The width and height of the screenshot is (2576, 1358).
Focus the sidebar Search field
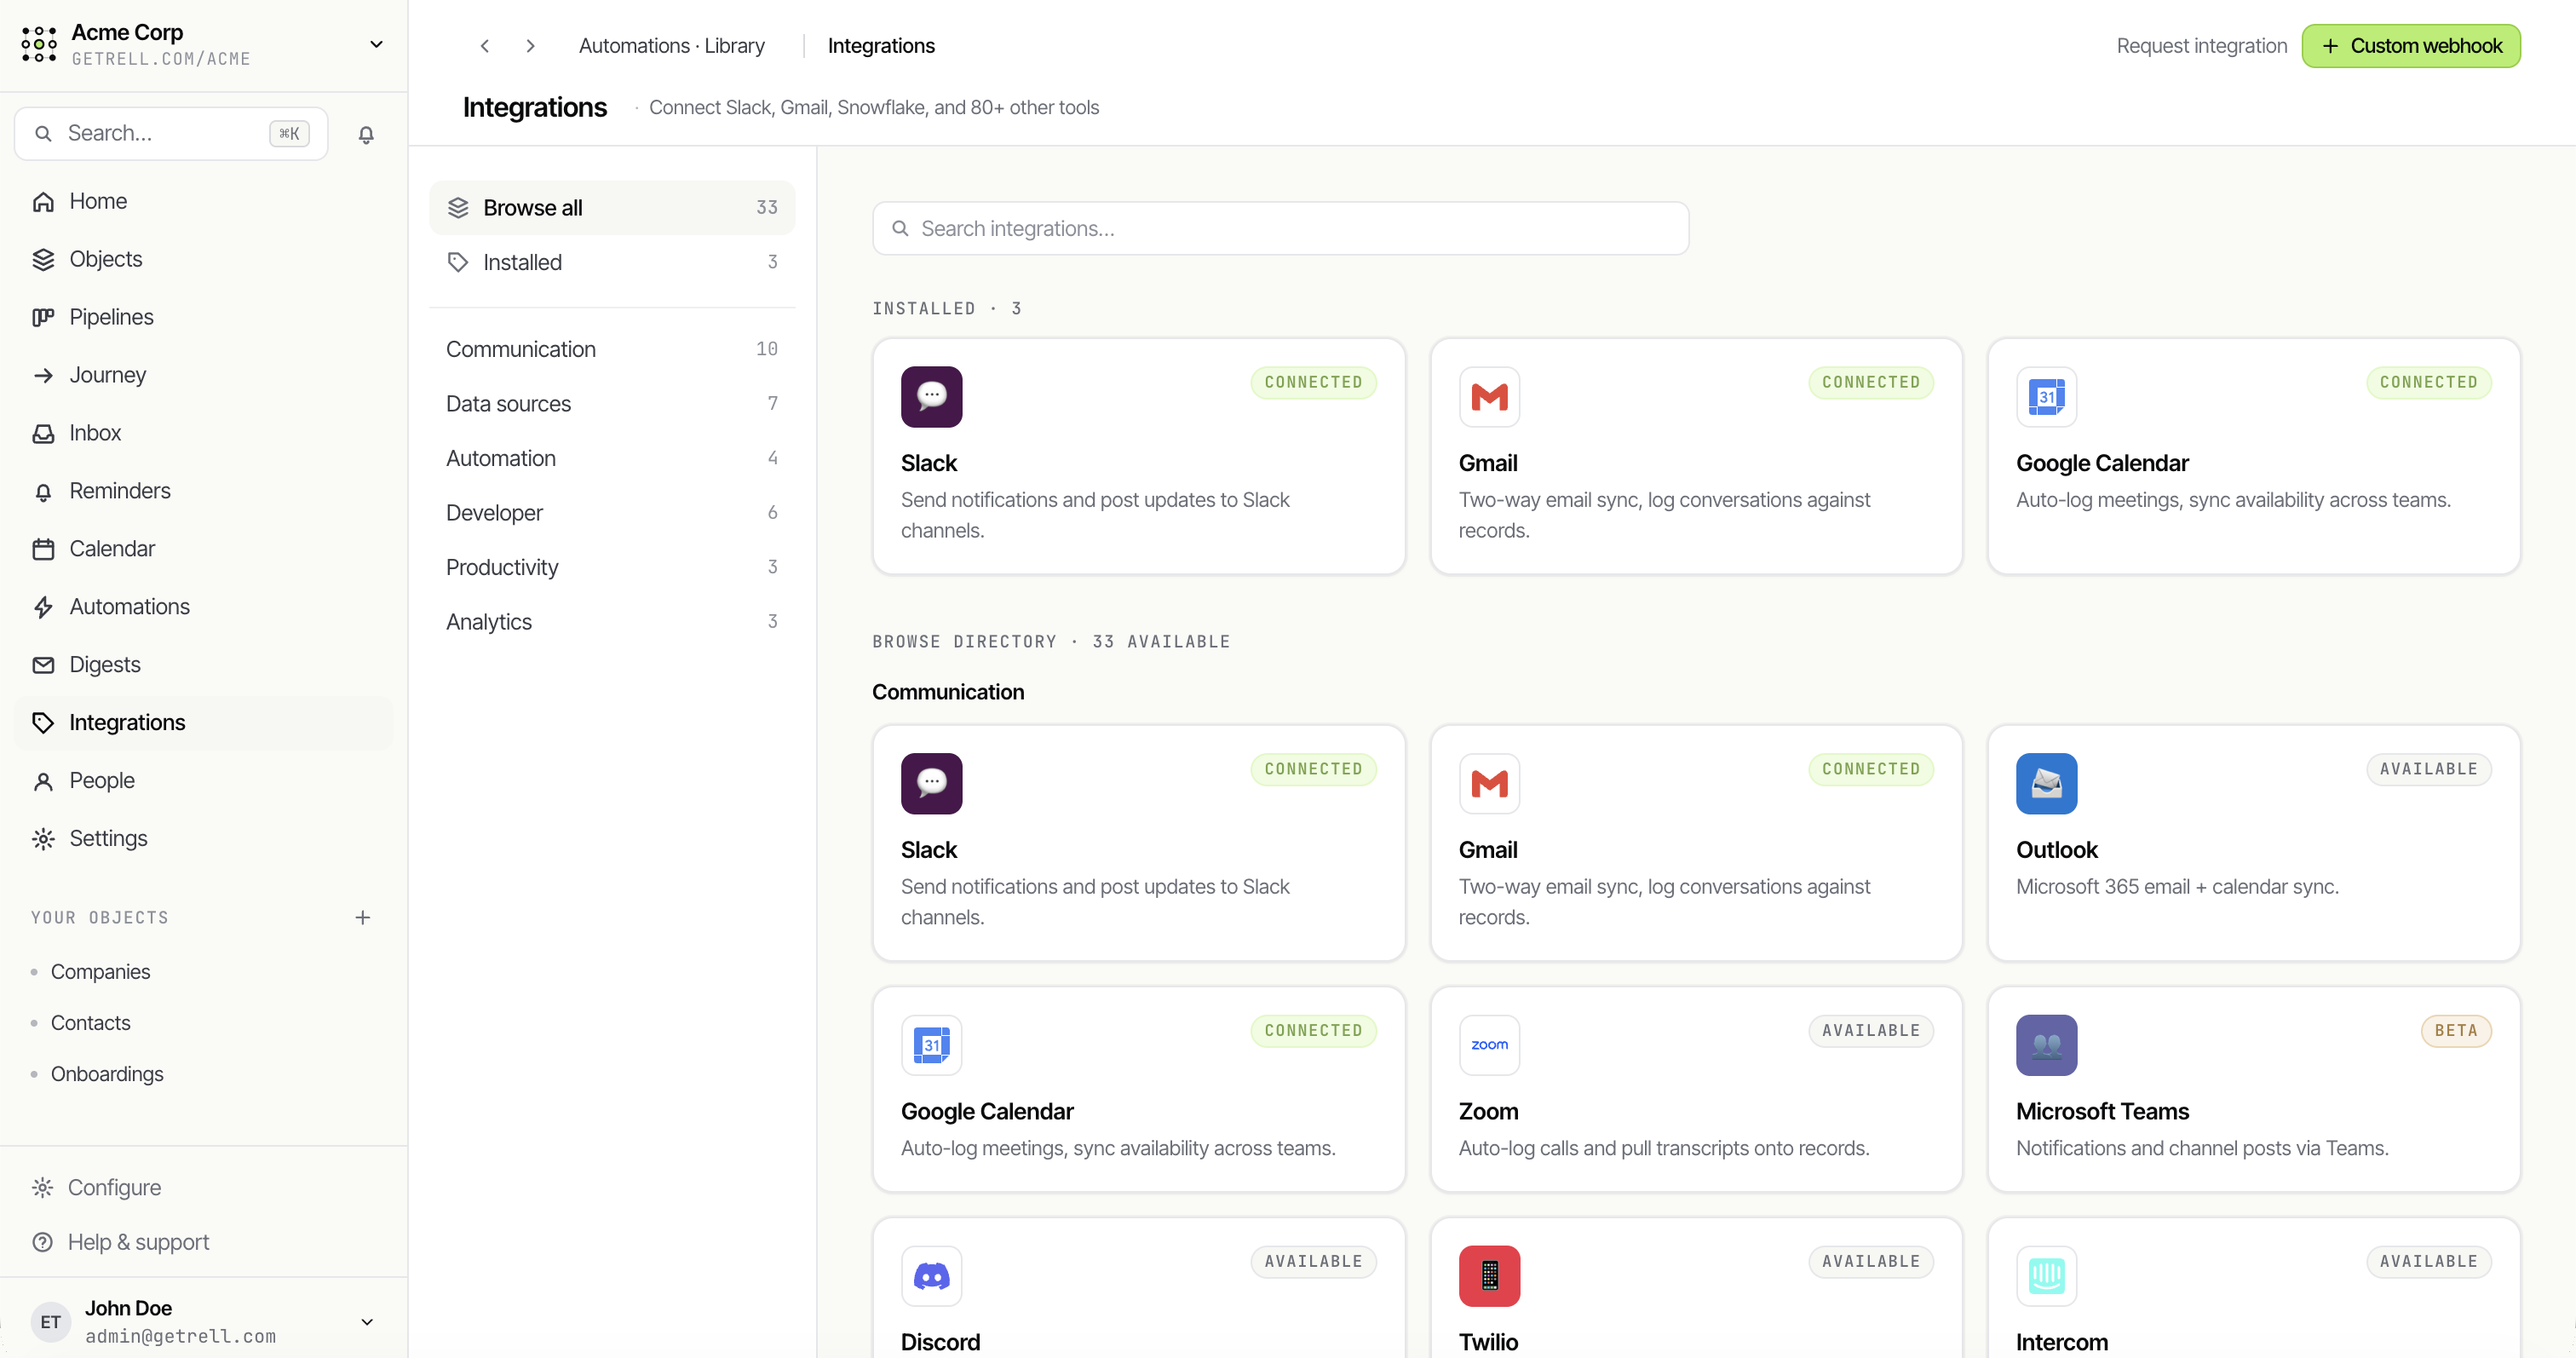click(x=171, y=133)
